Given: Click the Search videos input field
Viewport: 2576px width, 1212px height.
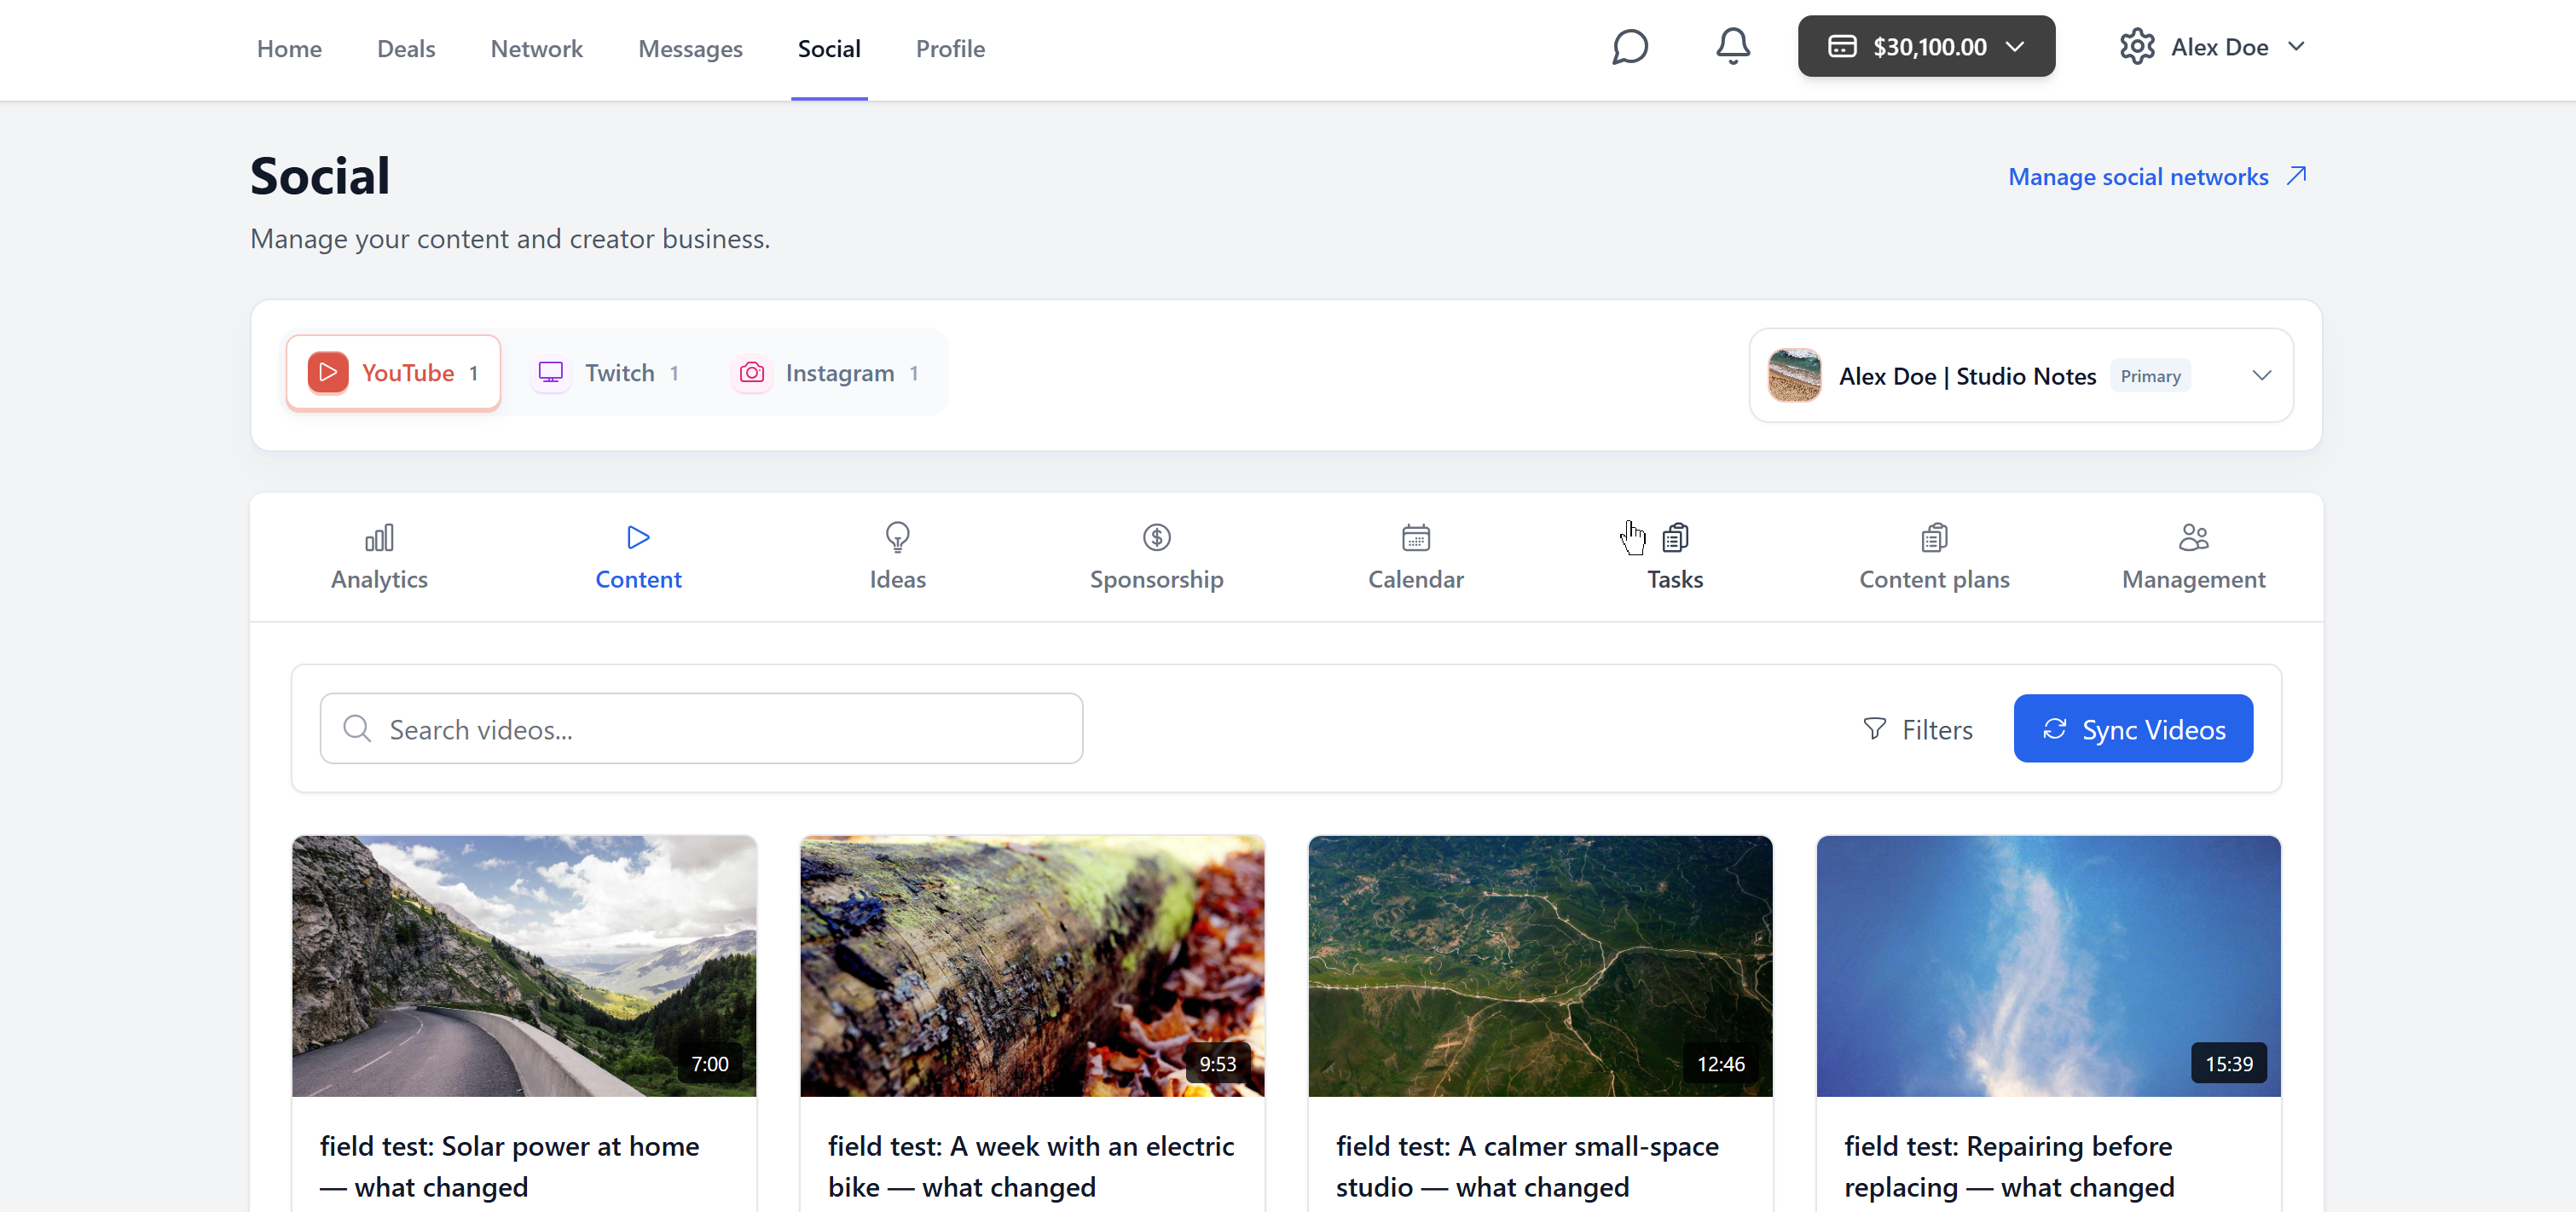Looking at the screenshot, I should [x=701, y=729].
